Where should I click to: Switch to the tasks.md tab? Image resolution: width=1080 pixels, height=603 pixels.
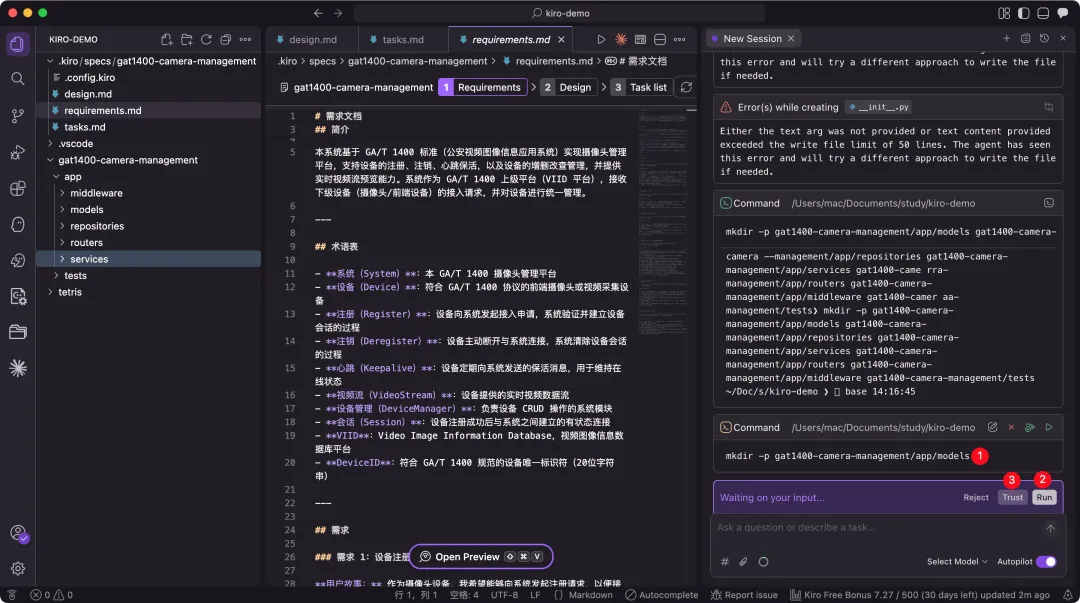(403, 39)
